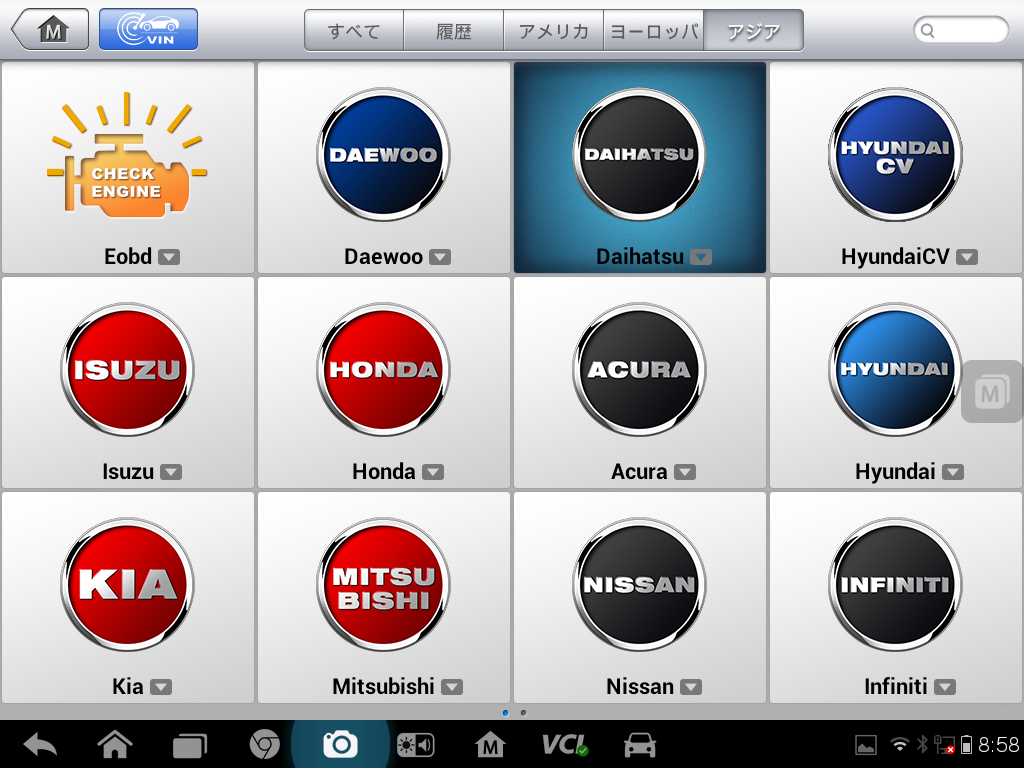1024x768 pixels.
Task: Launch the Chrome browser
Action: pyautogui.click(x=264, y=744)
